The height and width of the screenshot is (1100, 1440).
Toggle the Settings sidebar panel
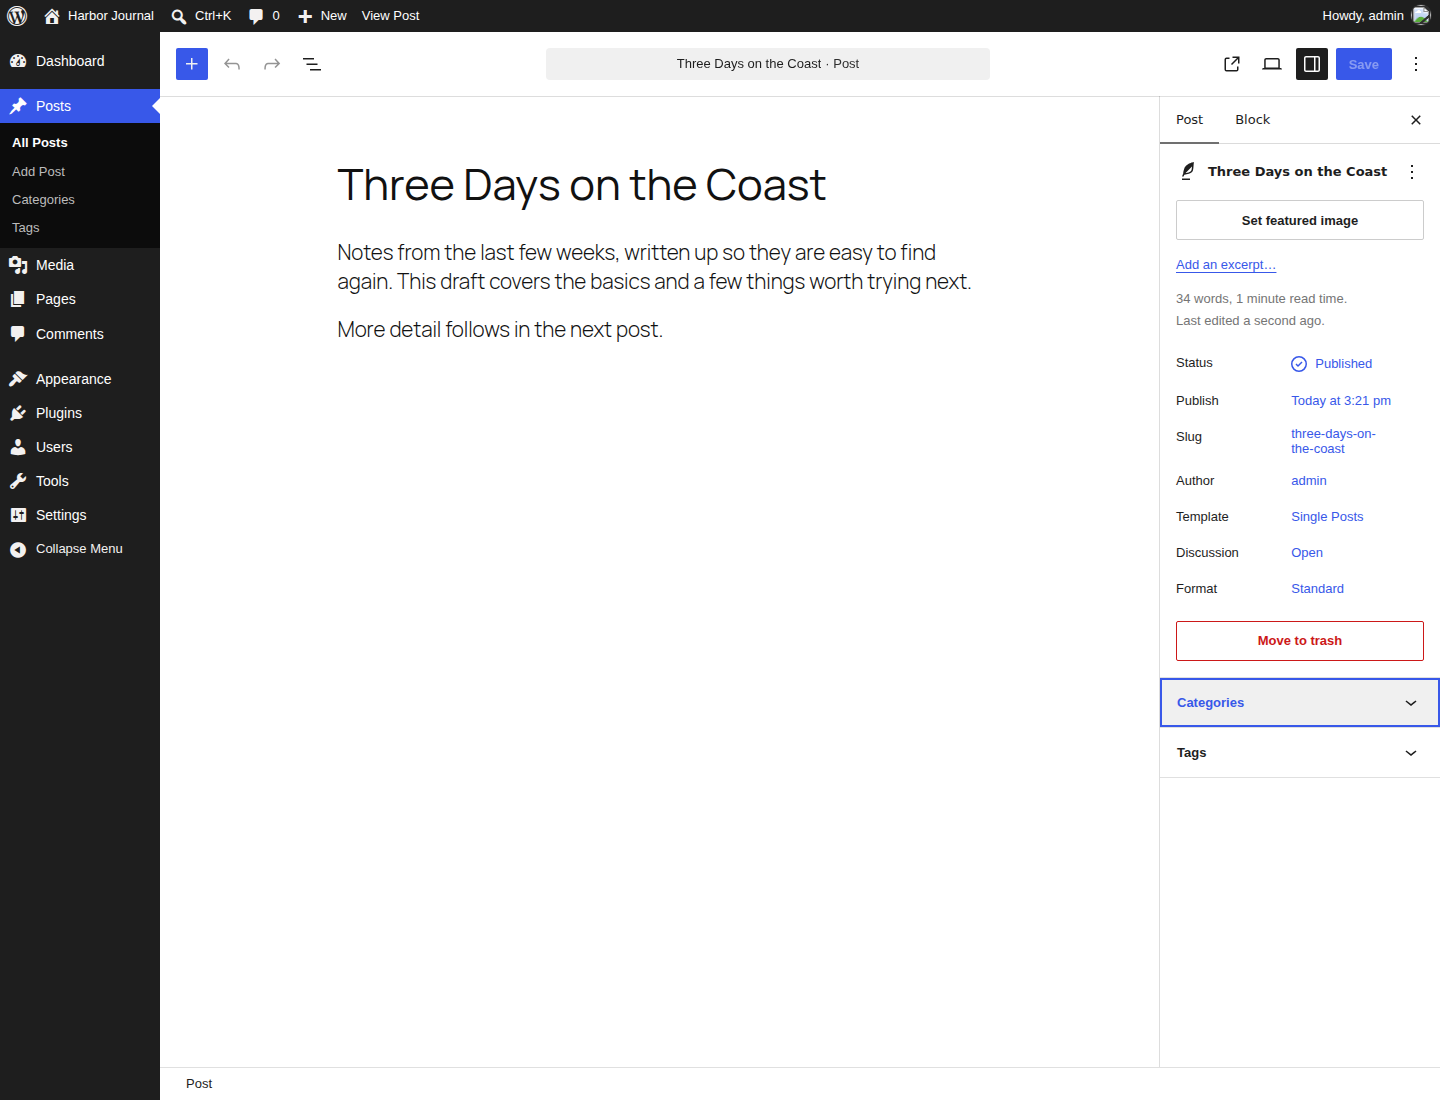pyautogui.click(x=1312, y=64)
